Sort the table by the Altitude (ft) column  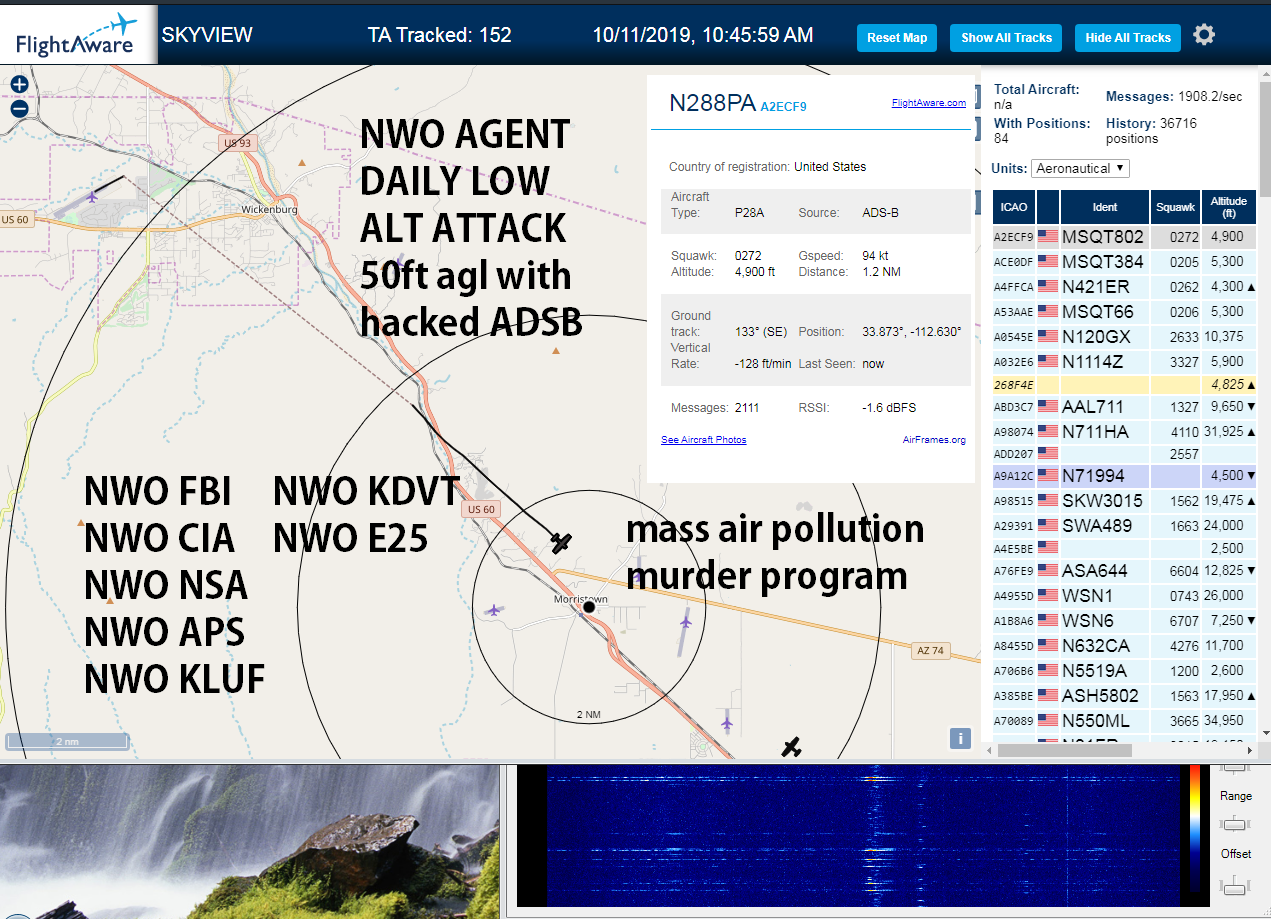pyautogui.click(x=1229, y=207)
